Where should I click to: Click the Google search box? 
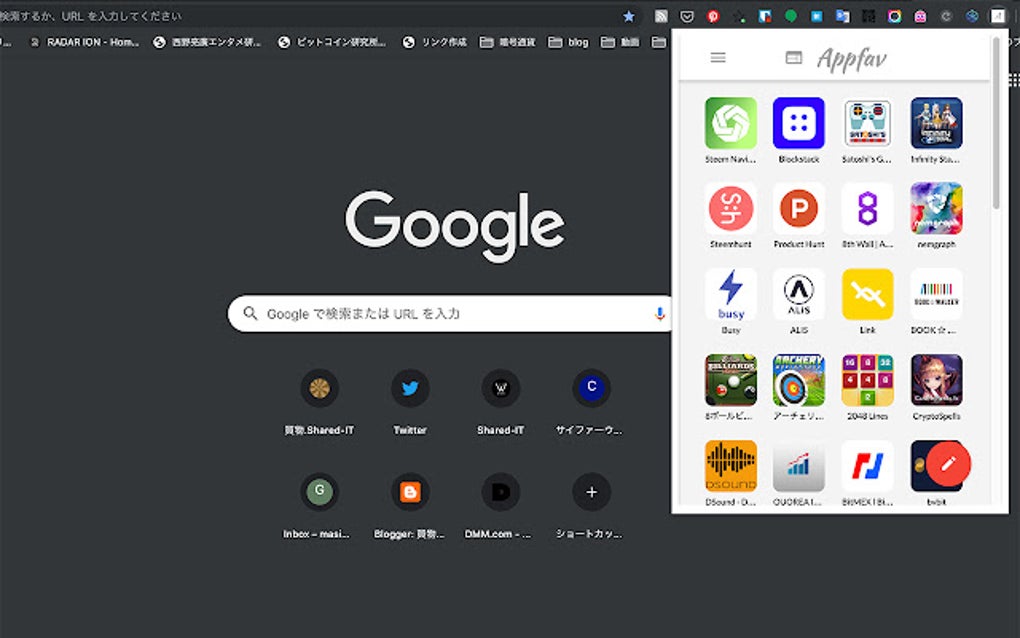click(x=449, y=313)
